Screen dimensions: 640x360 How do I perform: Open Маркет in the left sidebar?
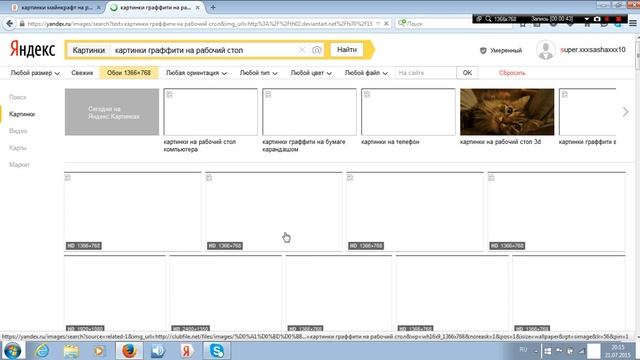click(19, 164)
